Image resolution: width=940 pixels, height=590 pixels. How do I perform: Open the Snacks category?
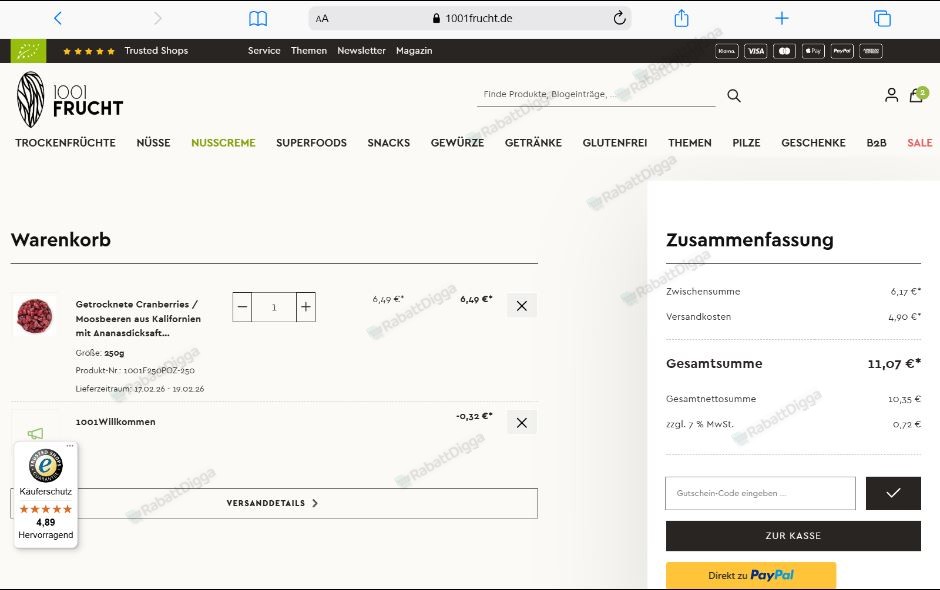[388, 143]
